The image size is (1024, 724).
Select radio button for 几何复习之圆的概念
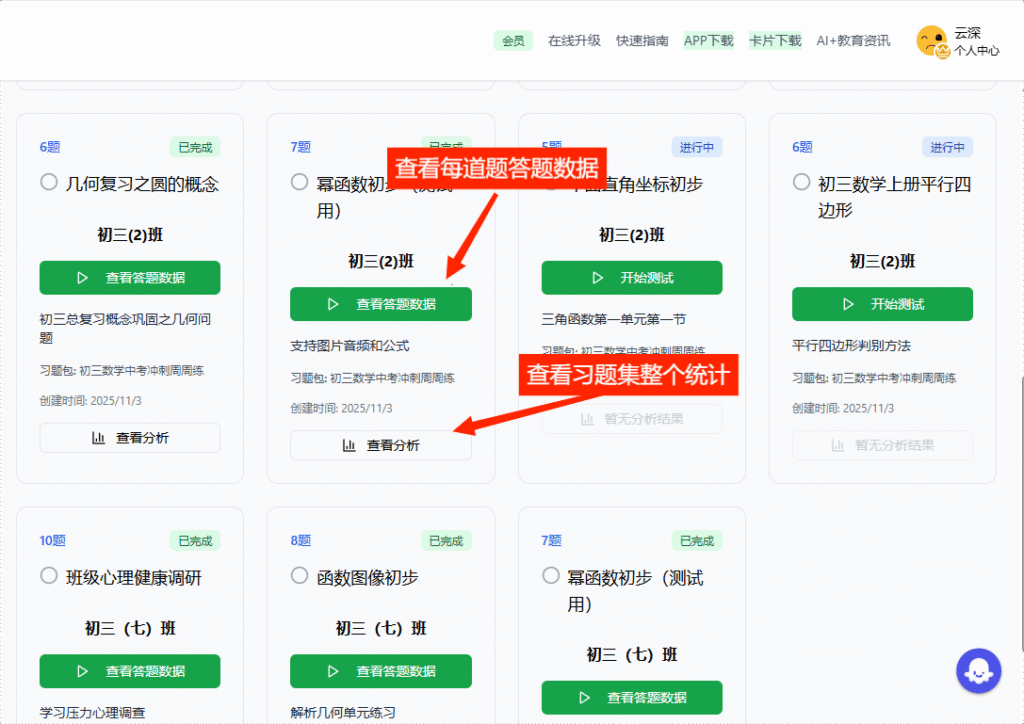(48, 182)
